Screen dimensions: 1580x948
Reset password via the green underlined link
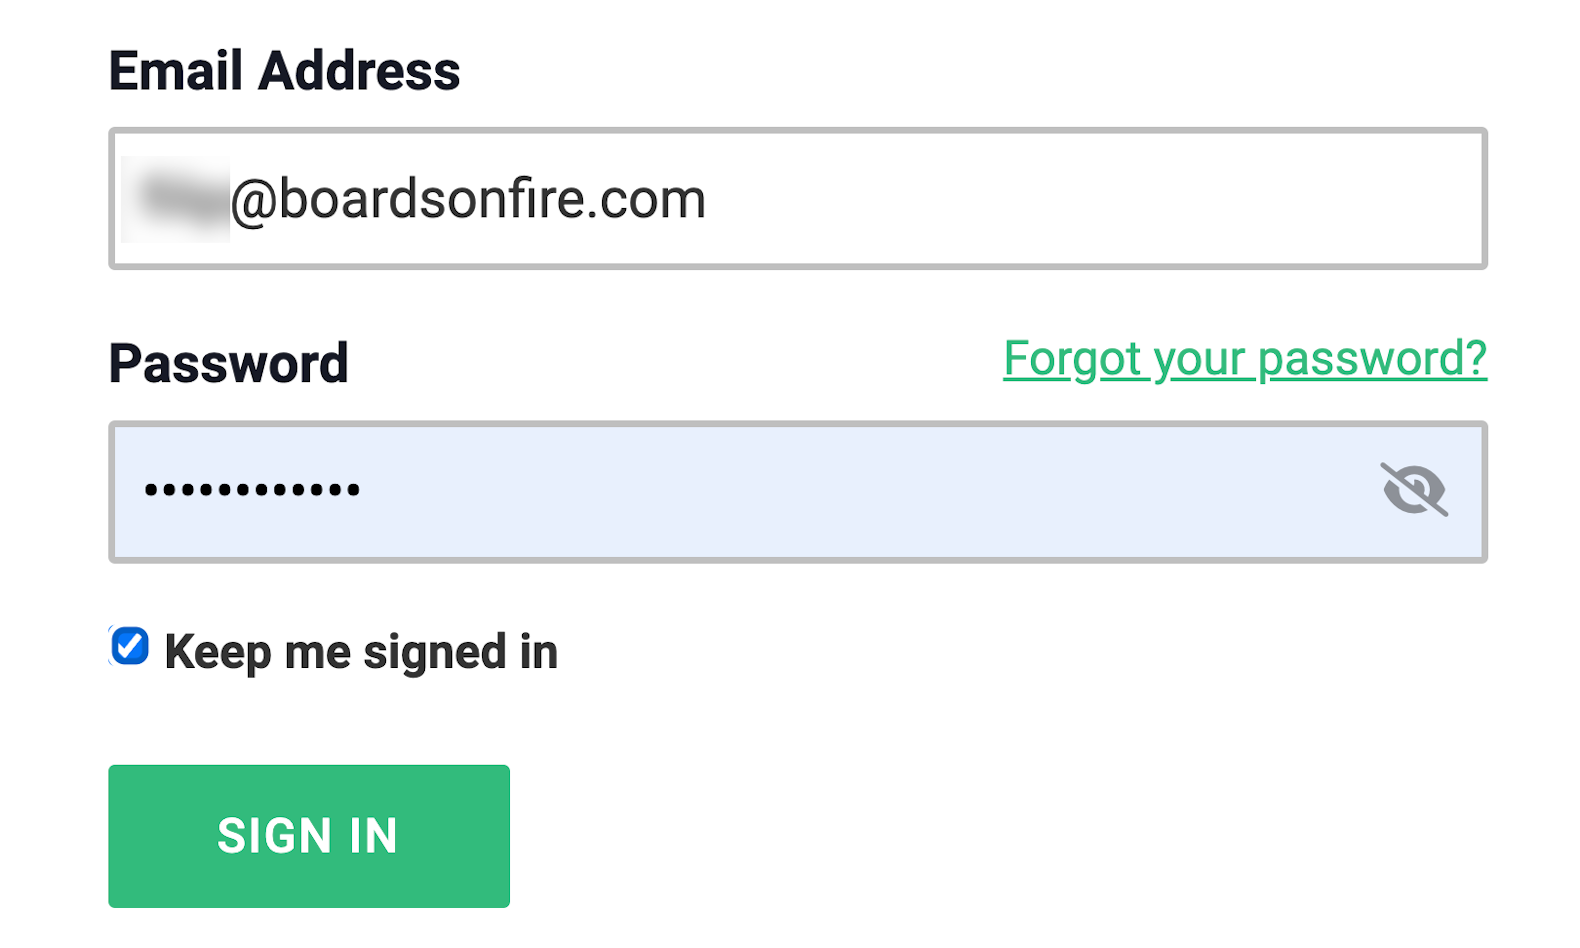[1245, 358]
